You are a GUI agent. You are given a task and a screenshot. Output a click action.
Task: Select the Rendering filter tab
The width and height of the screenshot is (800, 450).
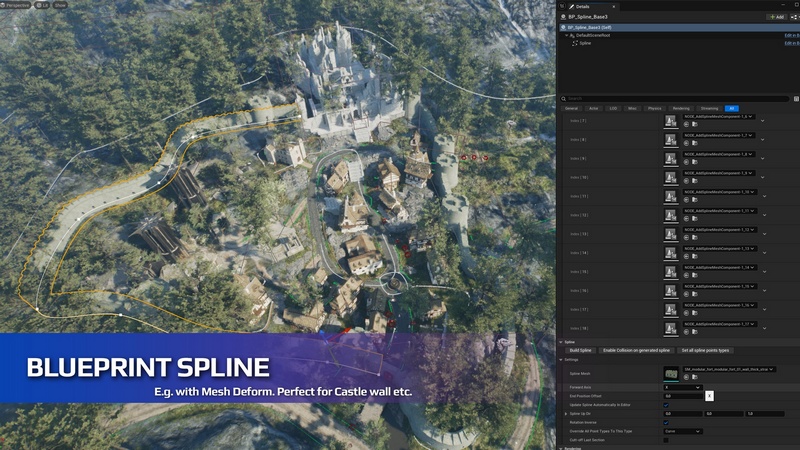(x=681, y=108)
